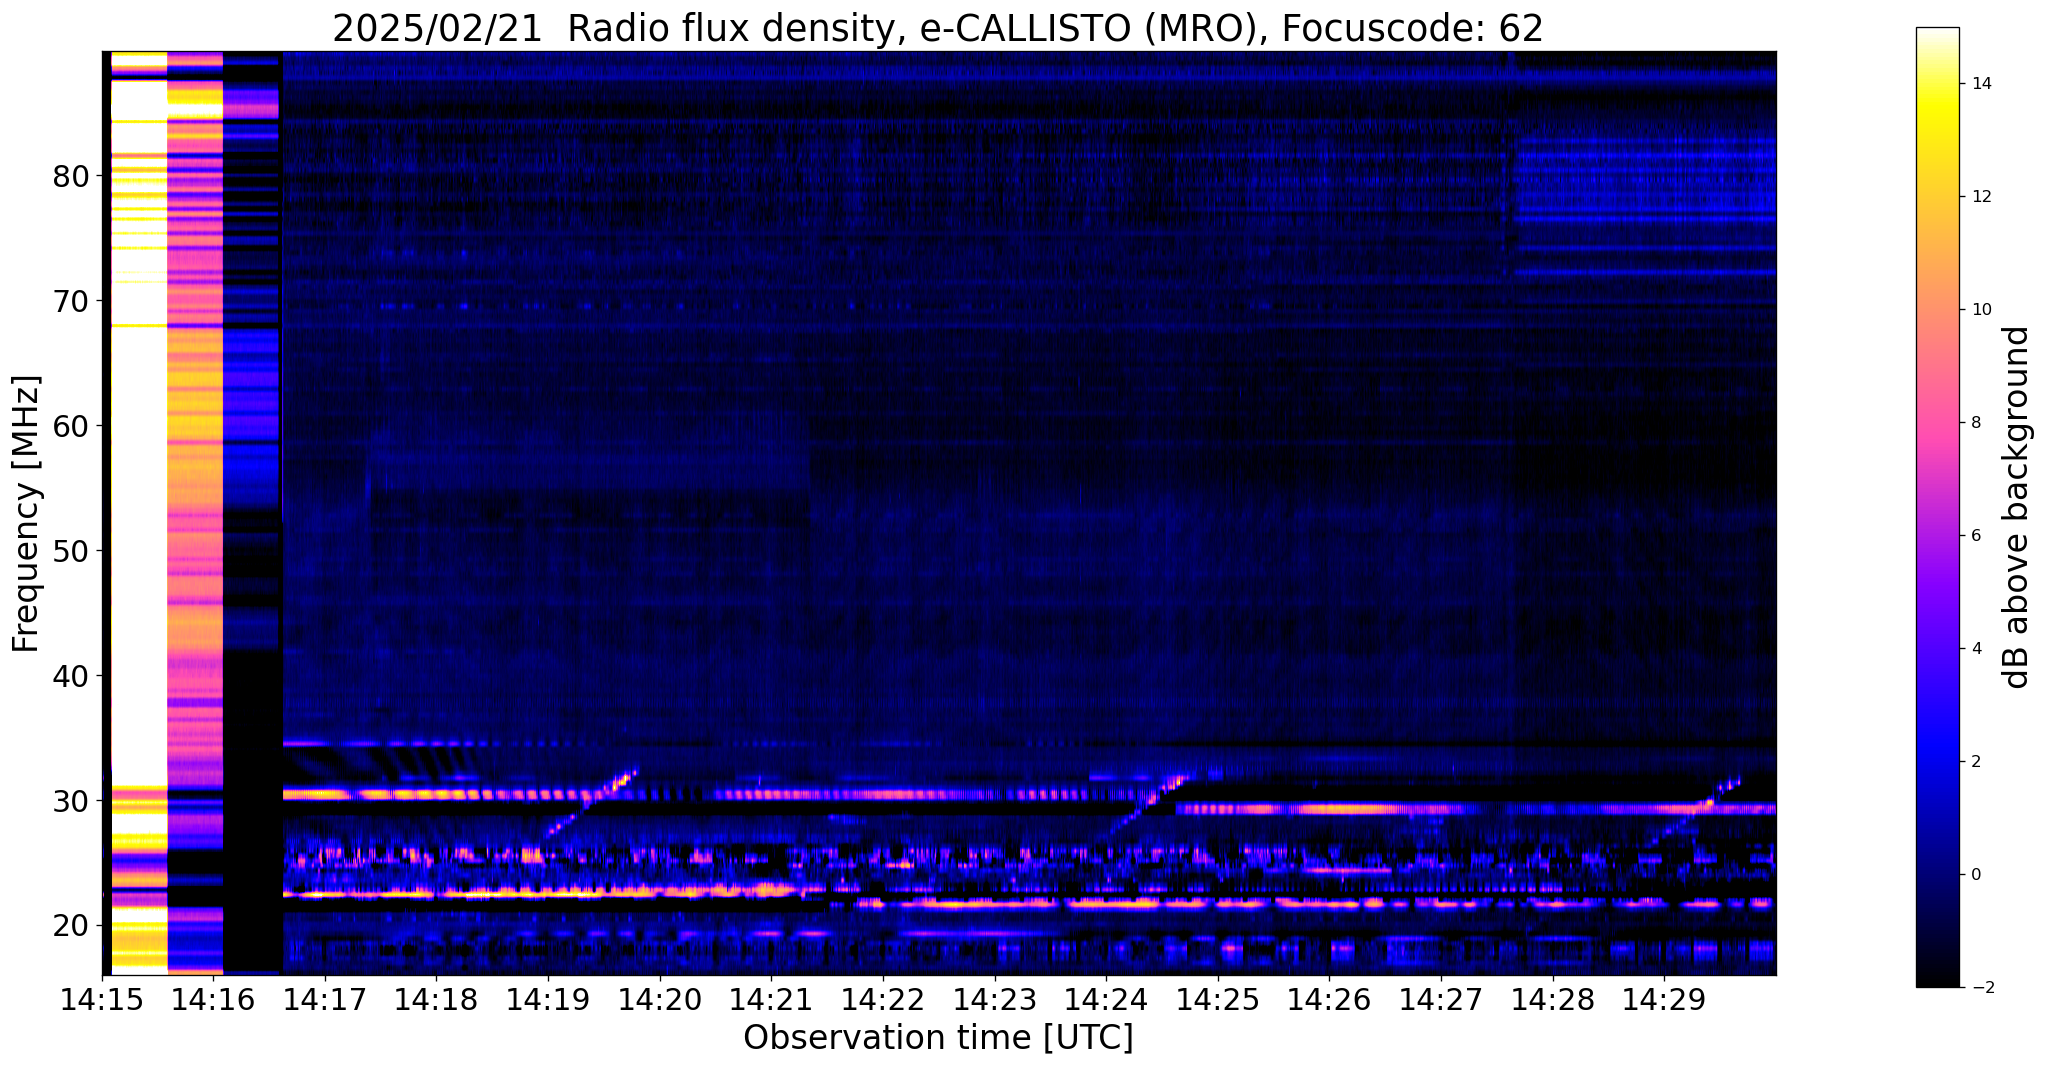Click the 14:20 time tick label
Viewport: 2047px width, 1067px height.
pos(660,998)
